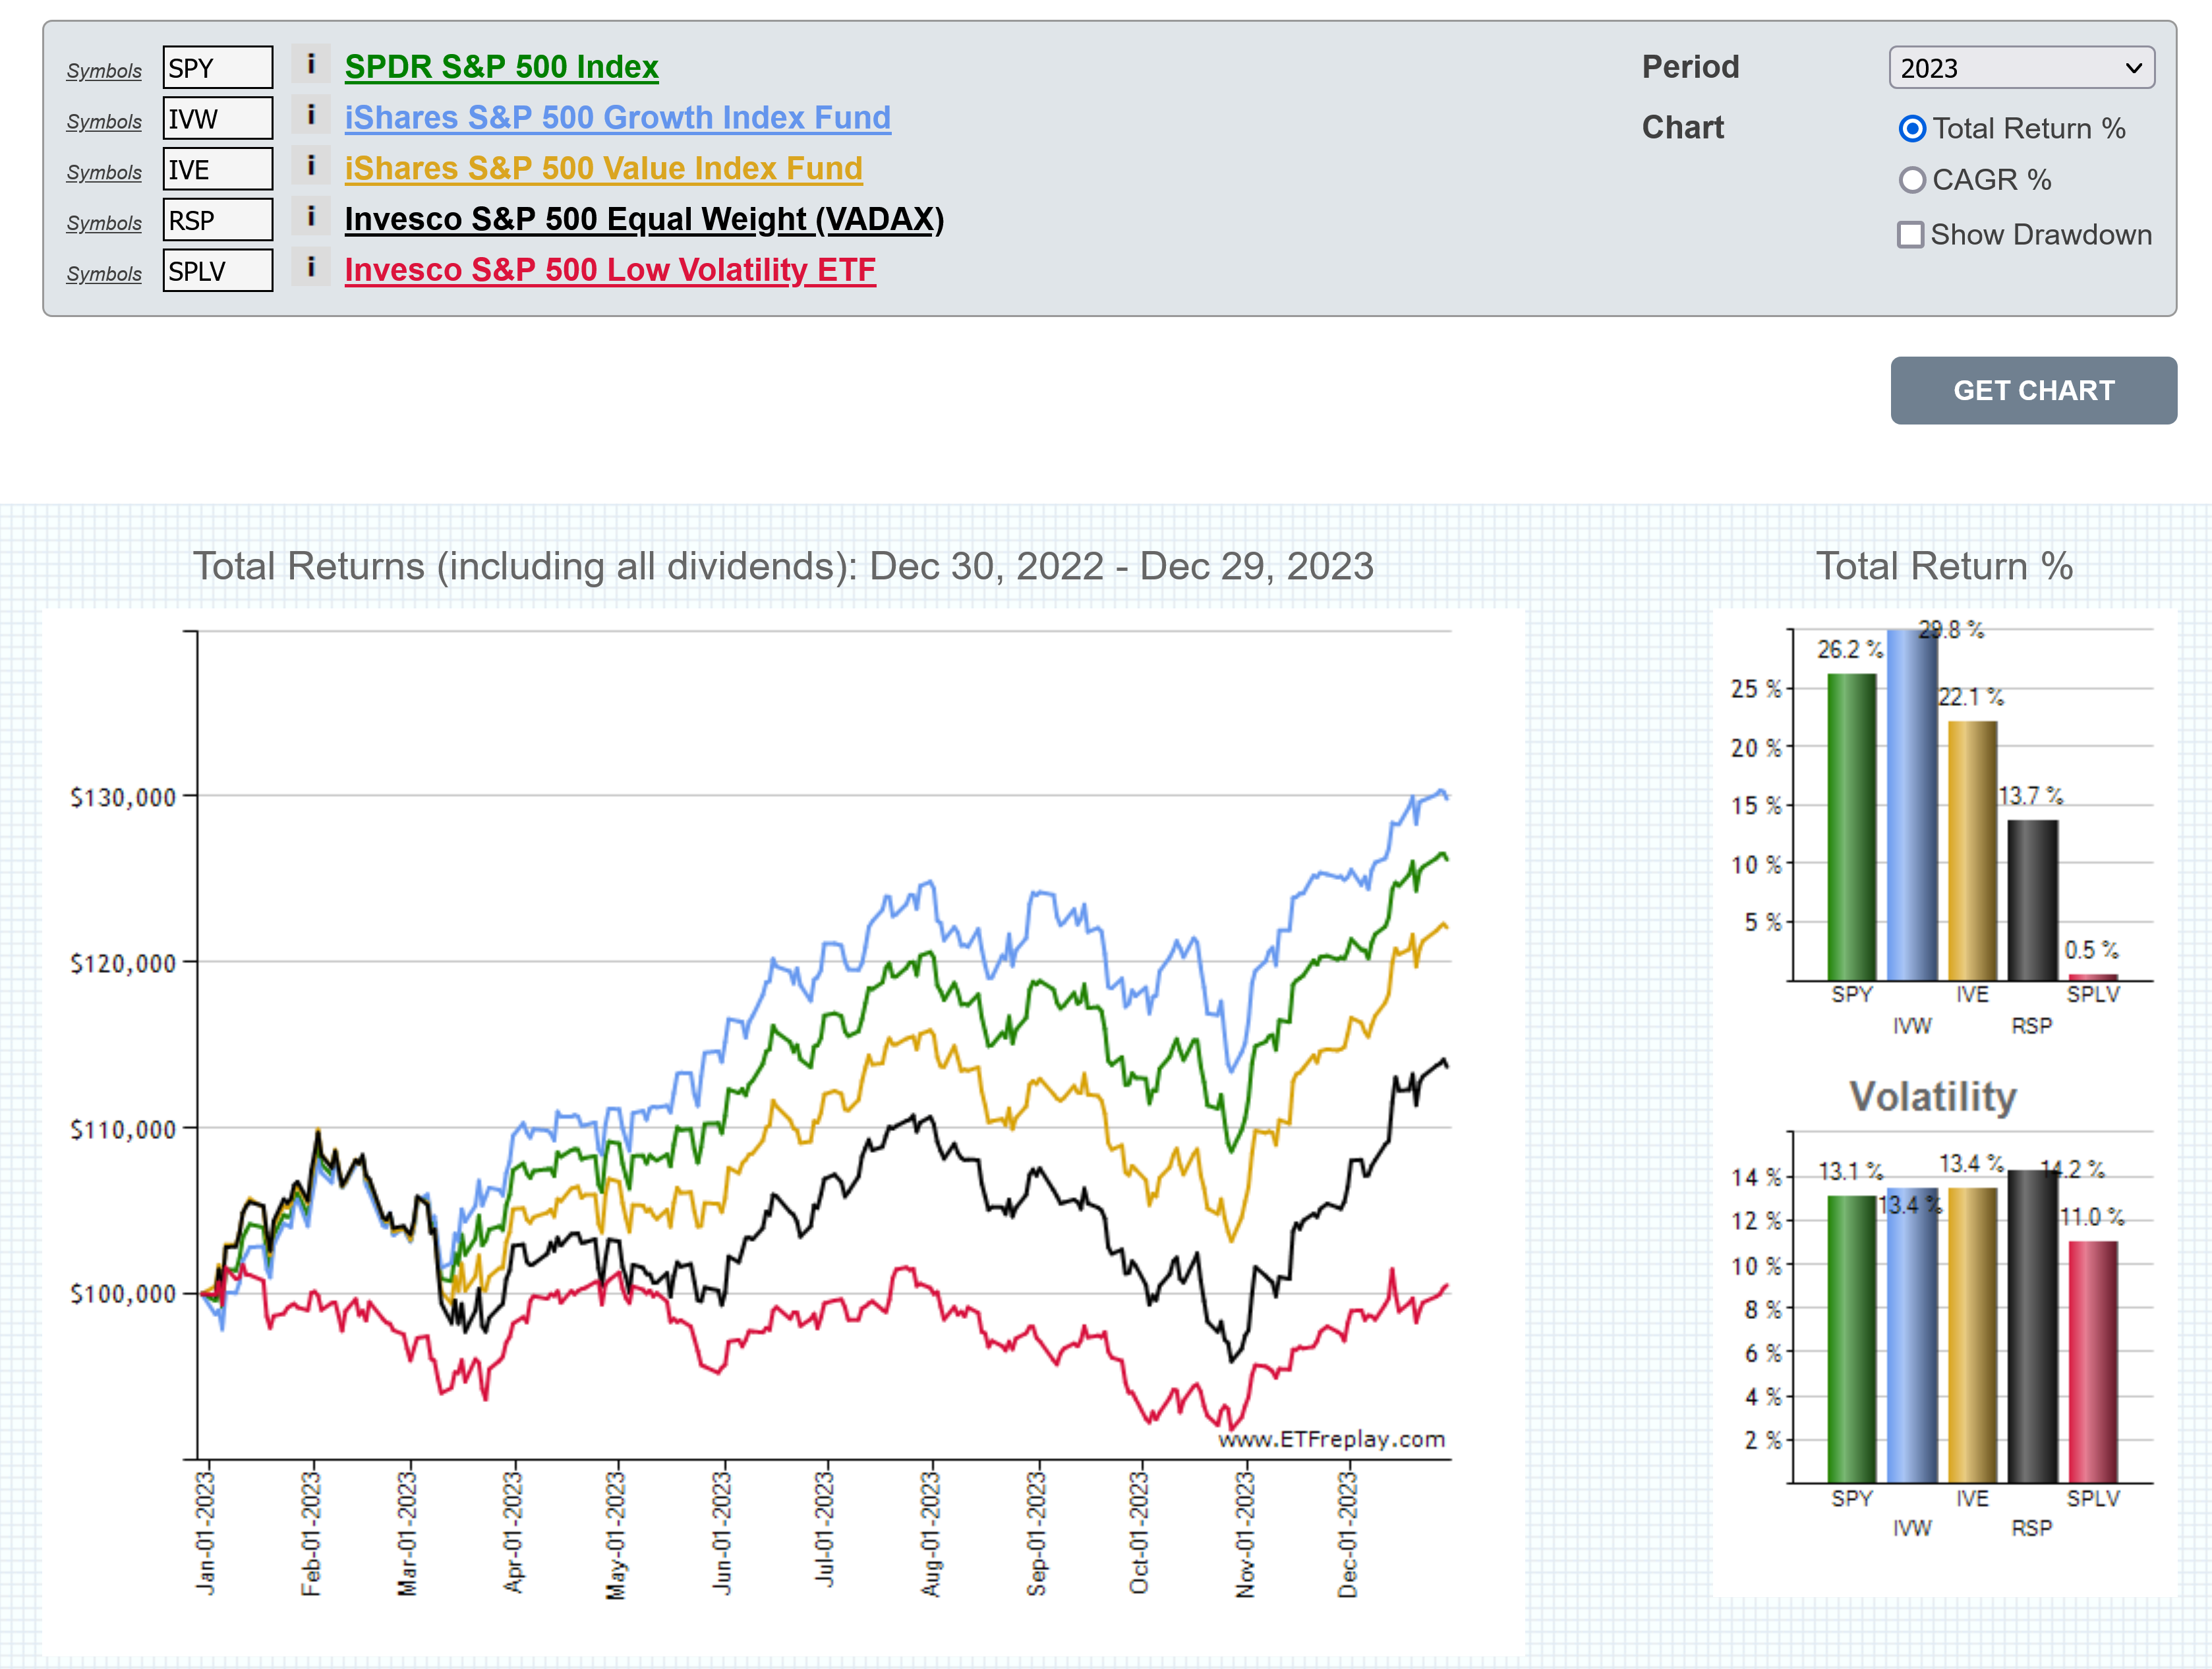Click the 11.0 % volatility label
The width and height of the screenshot is (2212, 1669).
[2091, 1217]
